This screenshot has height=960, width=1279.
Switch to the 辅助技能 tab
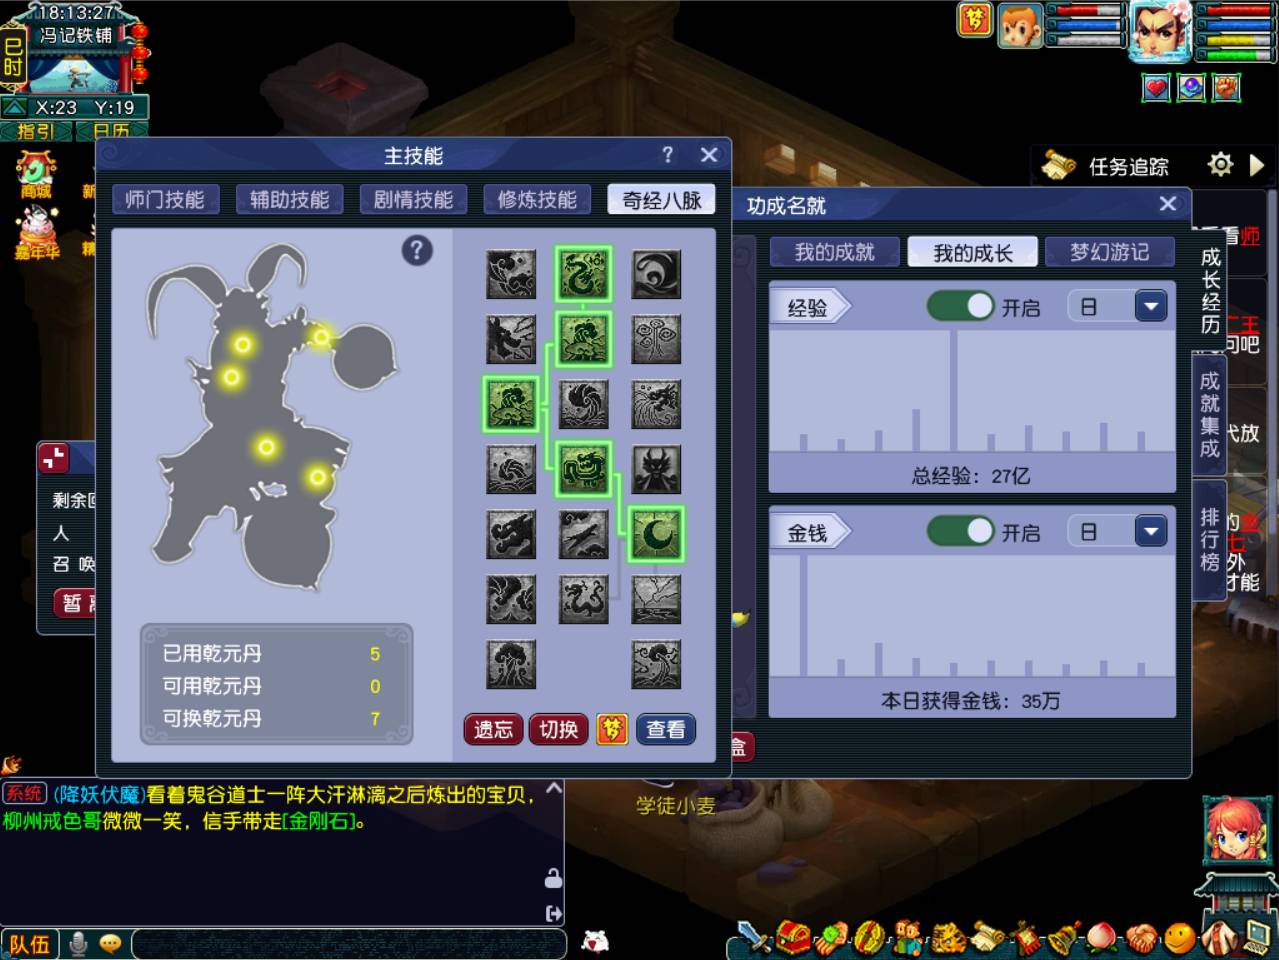(289, 199)
